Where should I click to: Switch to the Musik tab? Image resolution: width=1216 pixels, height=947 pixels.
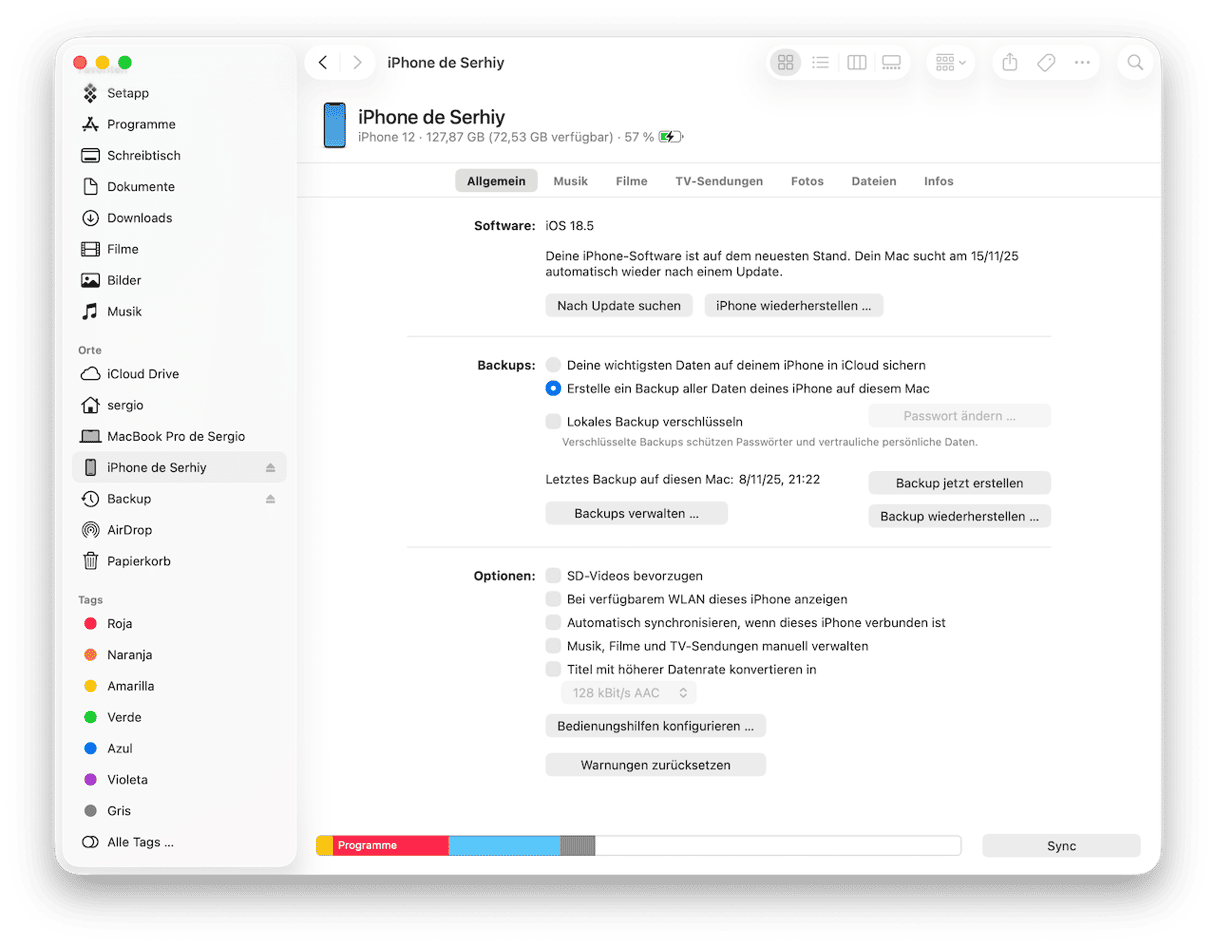point(570,181)
